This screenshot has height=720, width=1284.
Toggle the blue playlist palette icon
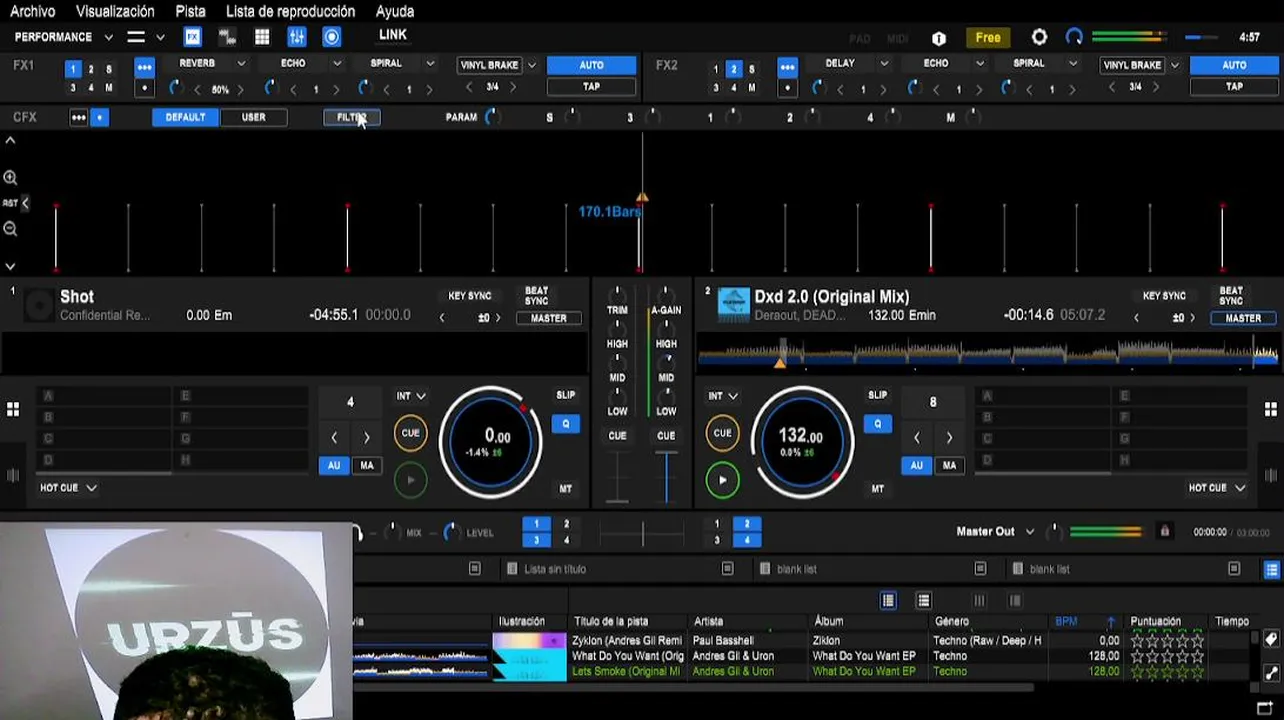point(1272,569)
